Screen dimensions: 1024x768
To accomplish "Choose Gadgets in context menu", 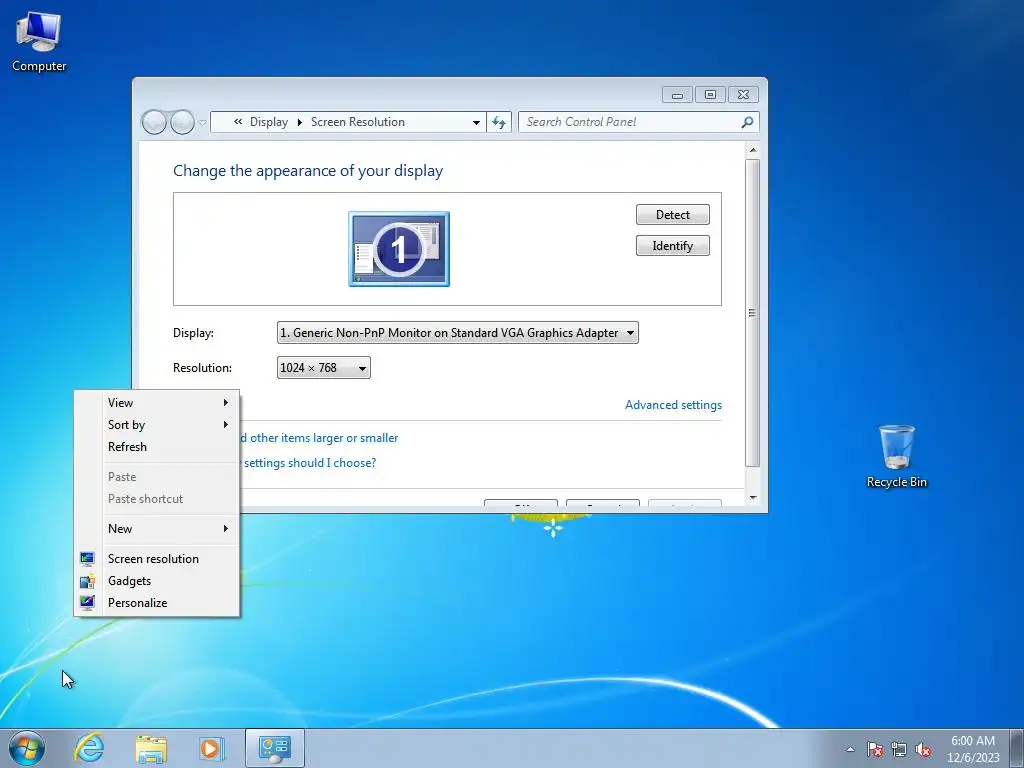I will (157, 581).
